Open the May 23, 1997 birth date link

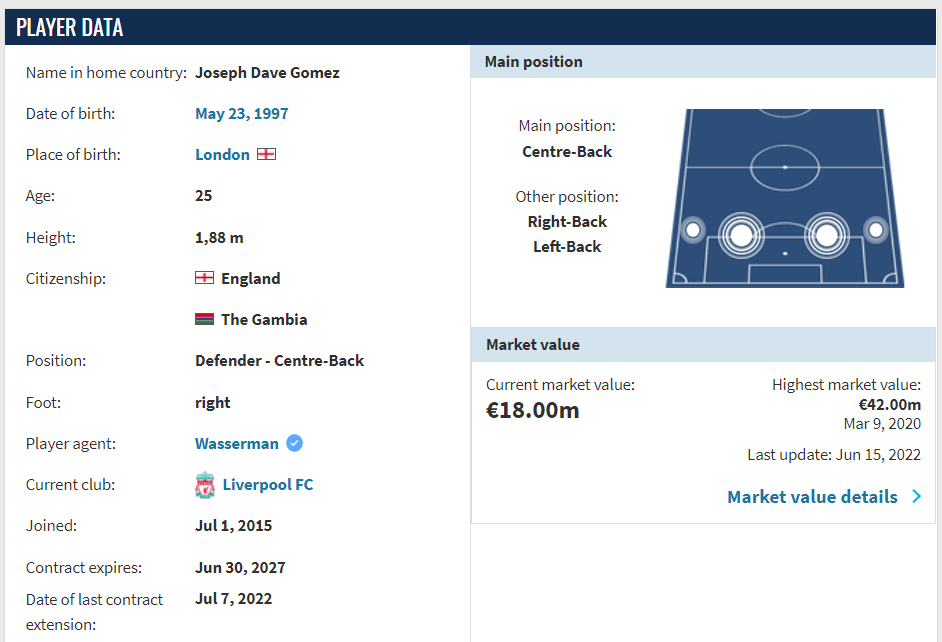242,114
